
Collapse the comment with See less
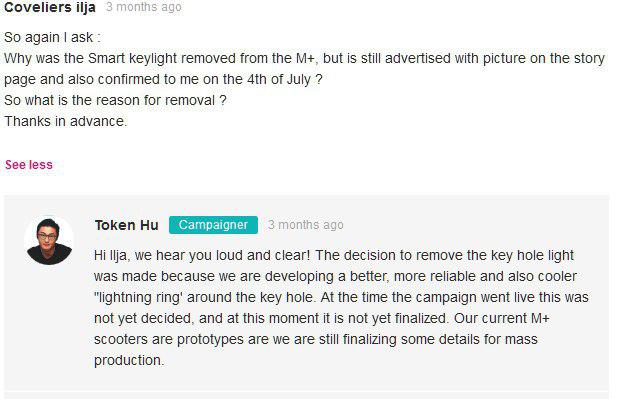pyautogui.click(x=29, y=165)
